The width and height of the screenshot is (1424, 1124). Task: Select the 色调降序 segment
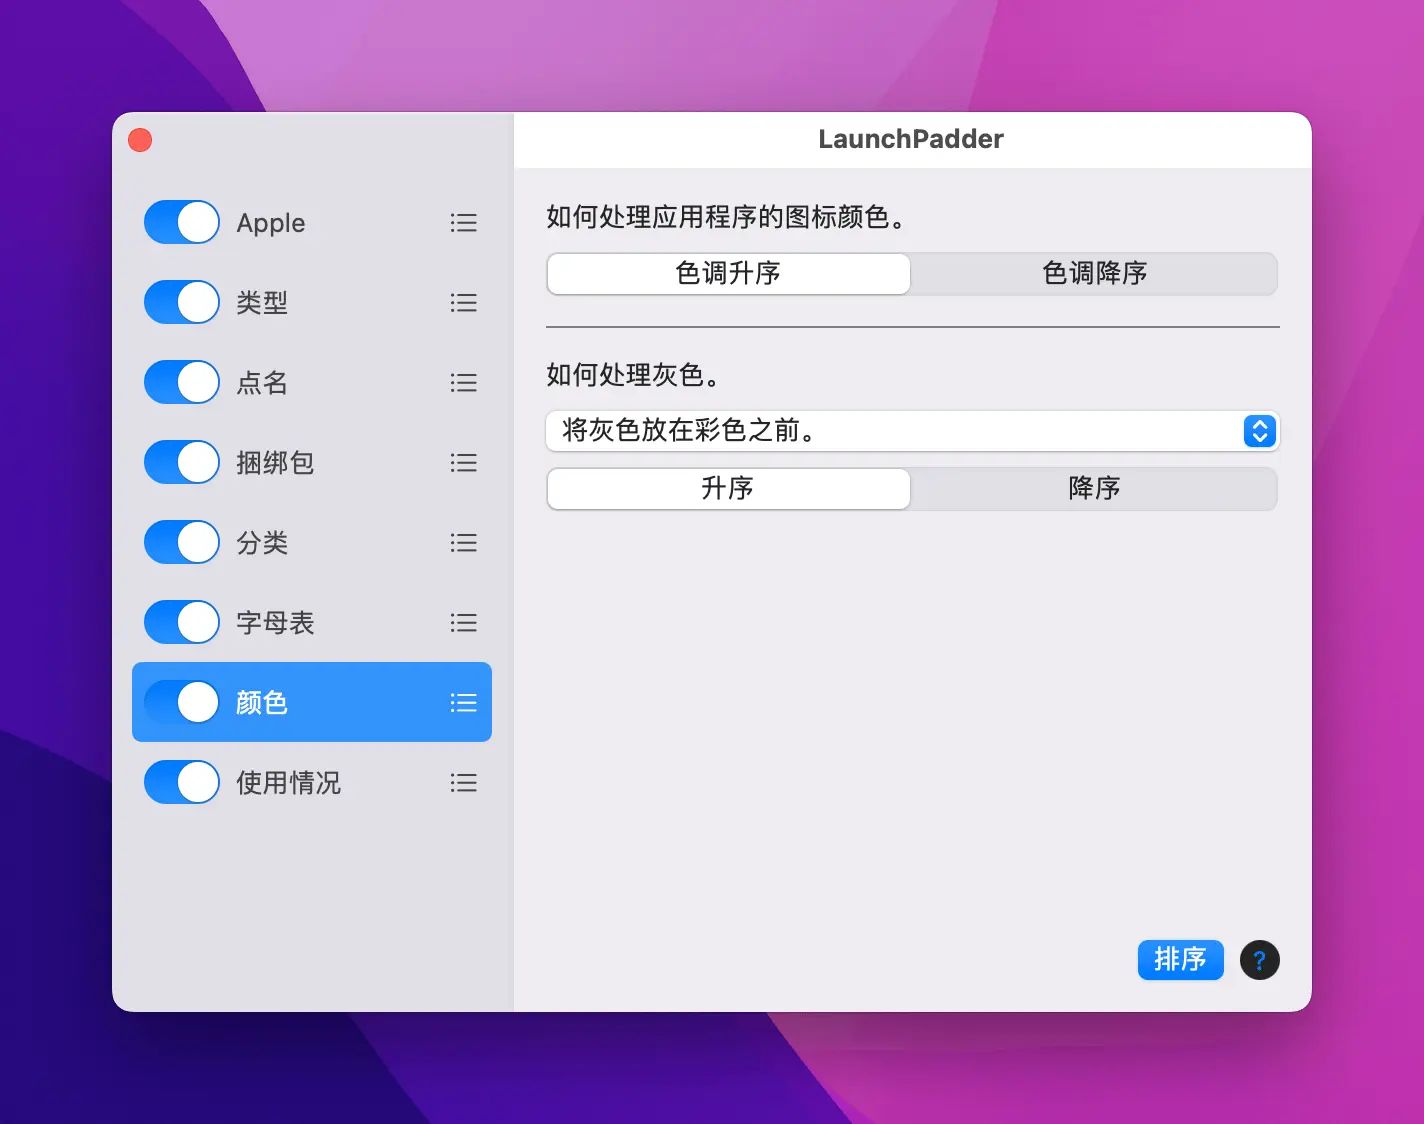click(1094, 274)
